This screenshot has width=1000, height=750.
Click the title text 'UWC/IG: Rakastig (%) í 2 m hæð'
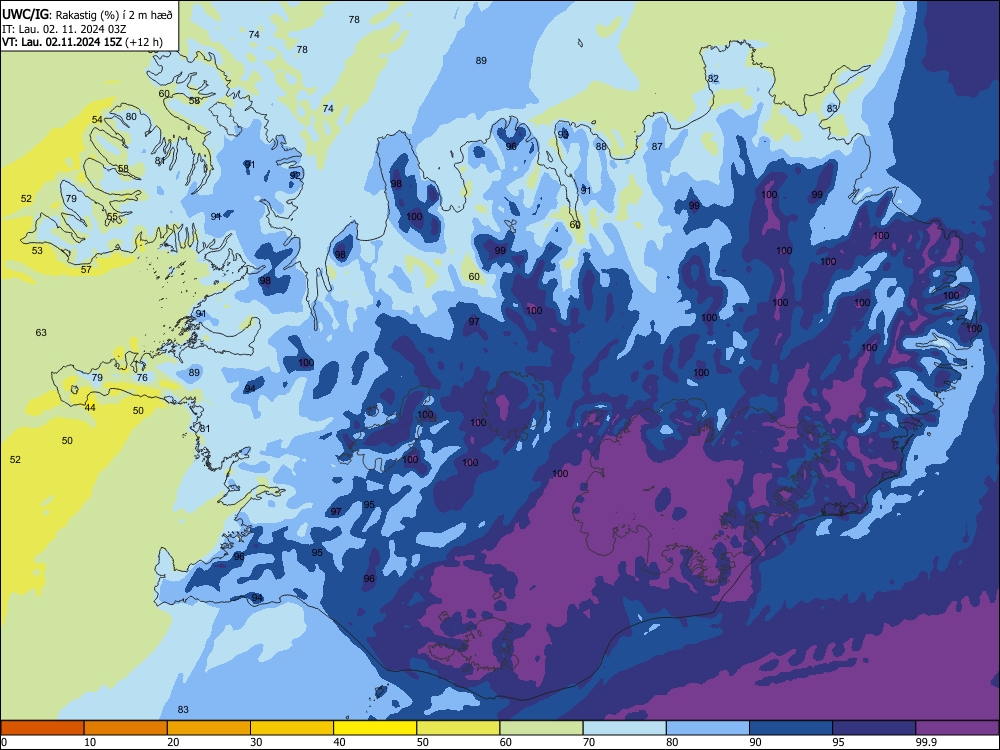point(87,15)
